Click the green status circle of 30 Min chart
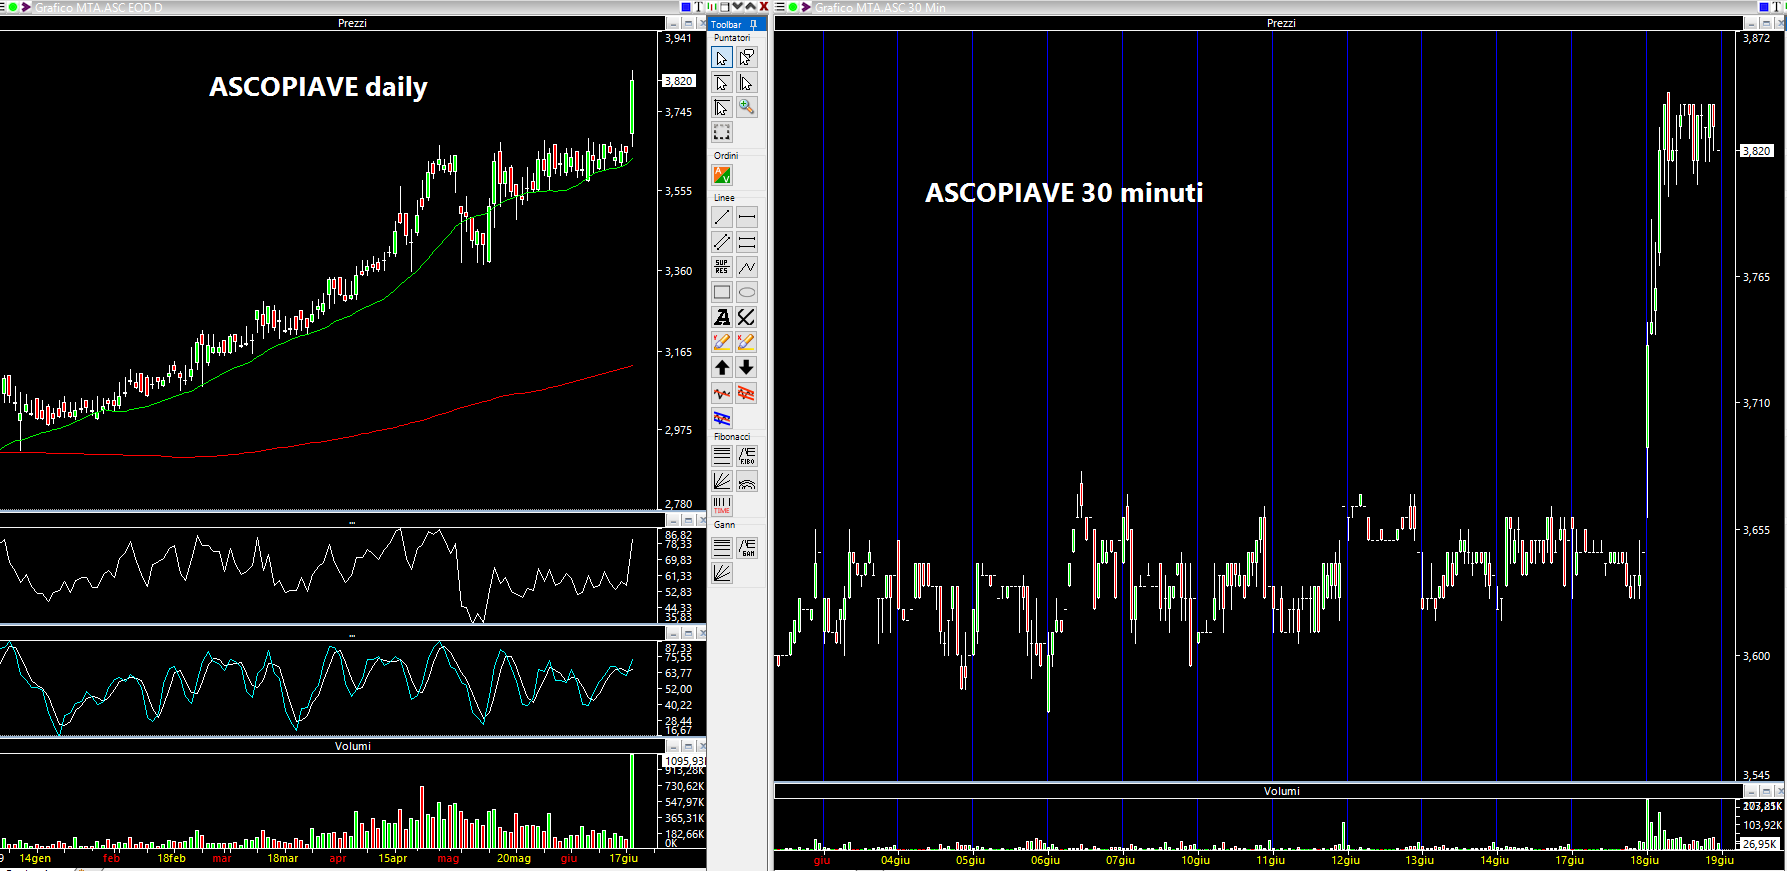Screen dimensions: 1787x871 click(793, 7)
